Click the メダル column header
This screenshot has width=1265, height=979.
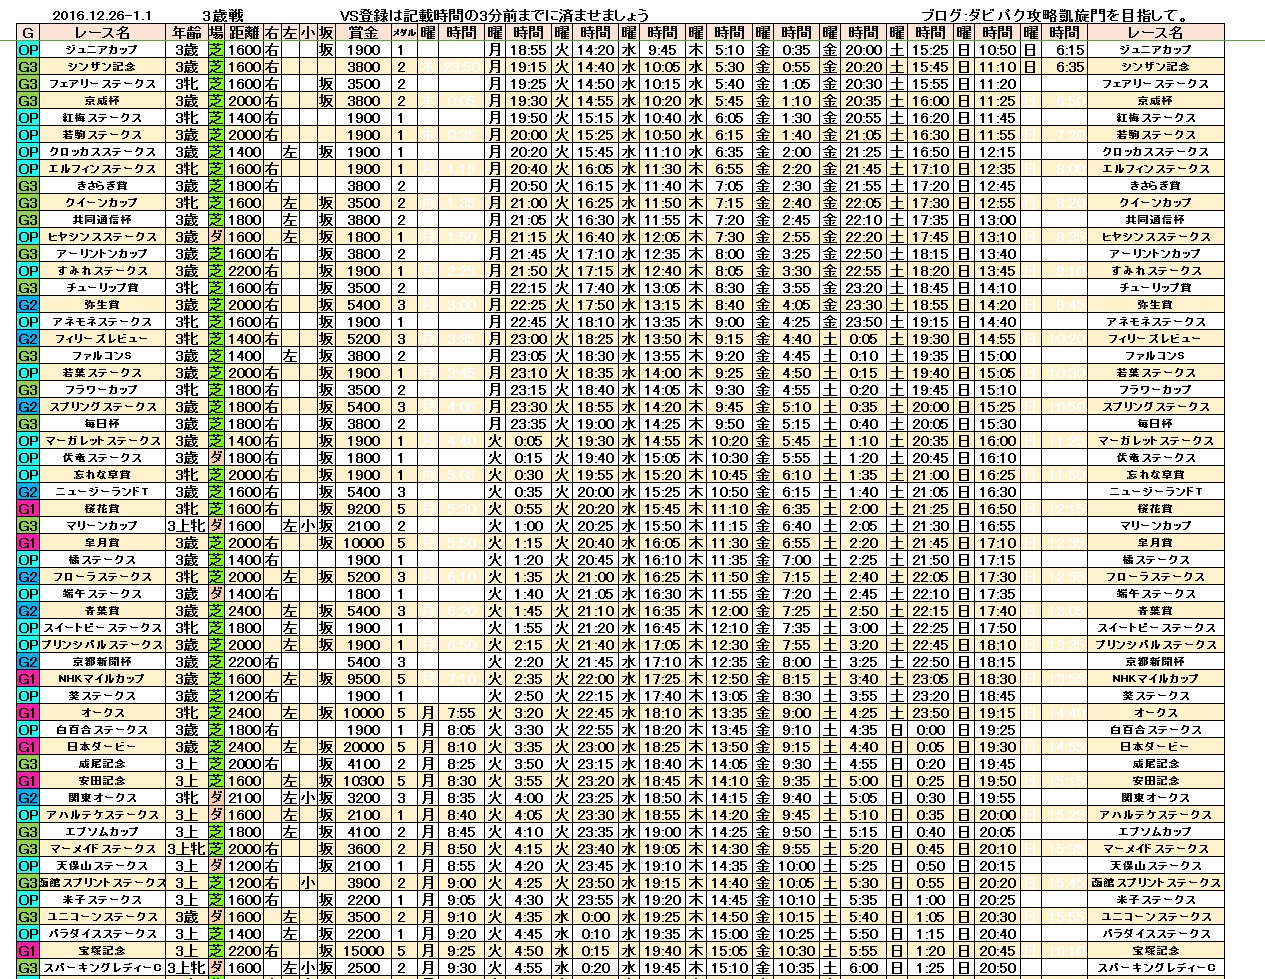click(x=402, y=32)
